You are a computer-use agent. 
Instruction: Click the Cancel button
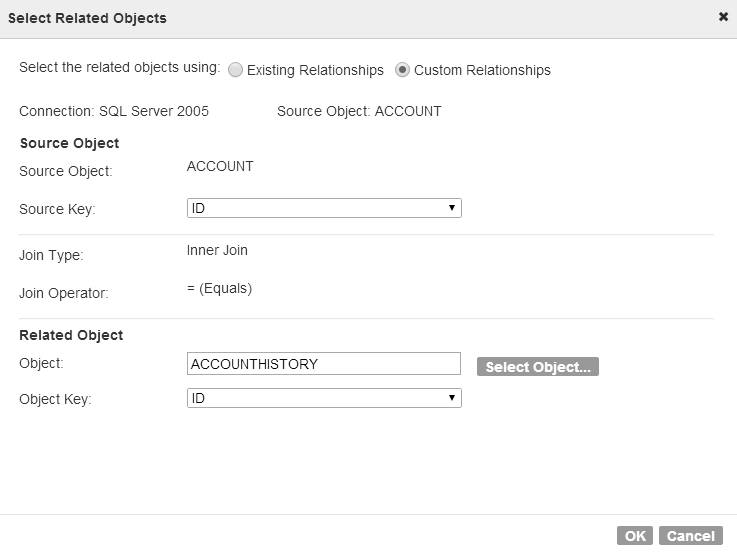(x=690, y=536)
